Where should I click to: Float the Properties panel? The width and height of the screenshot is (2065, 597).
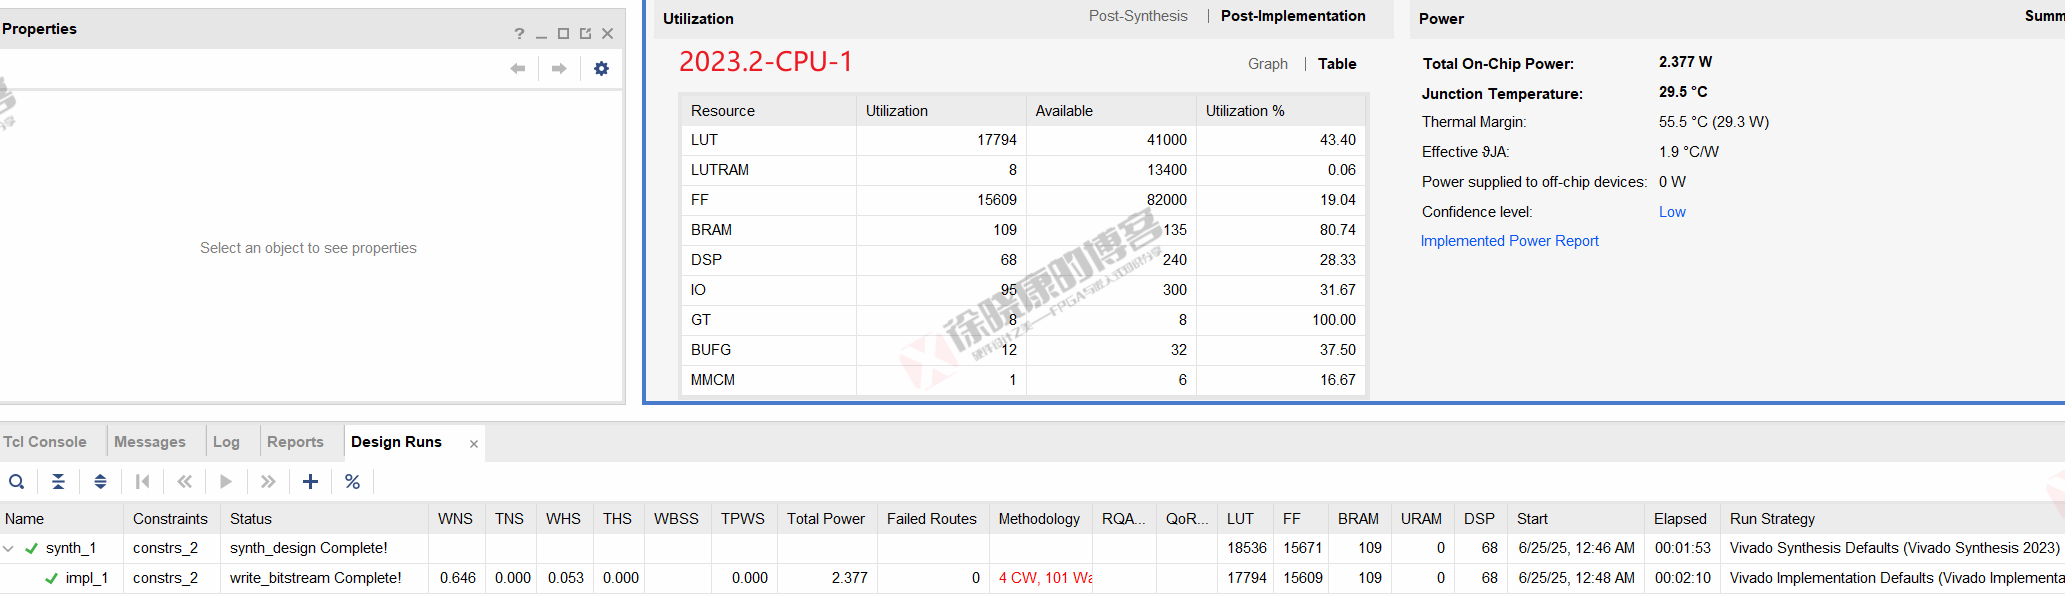pyautogui.click(x=585, y=34)
